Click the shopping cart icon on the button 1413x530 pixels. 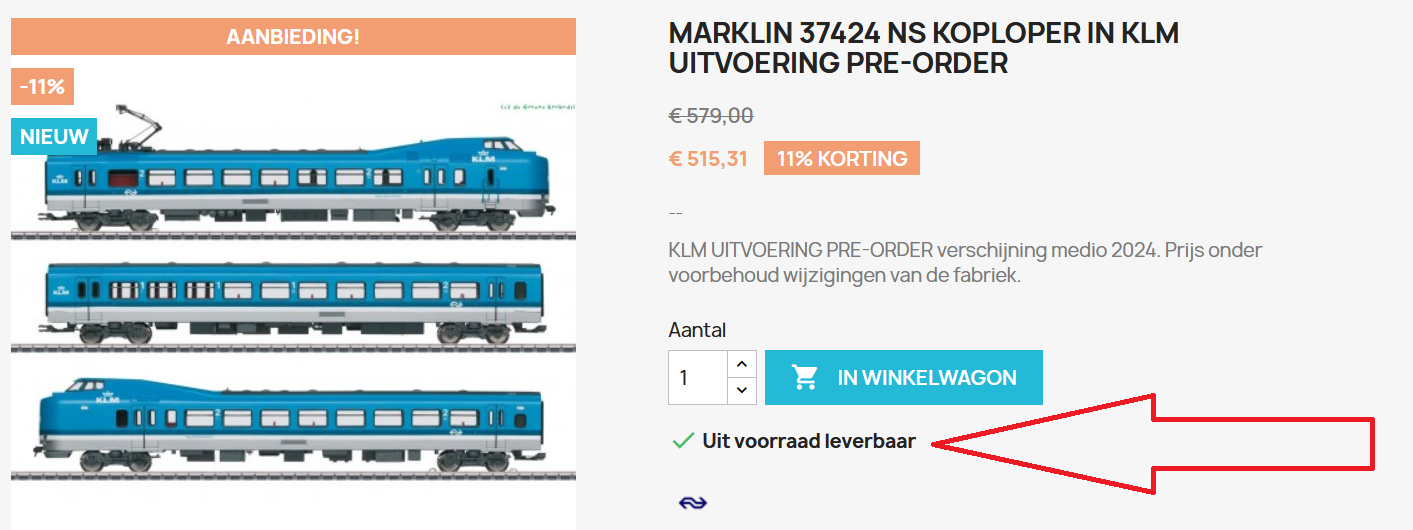click(x=805, y=377)
